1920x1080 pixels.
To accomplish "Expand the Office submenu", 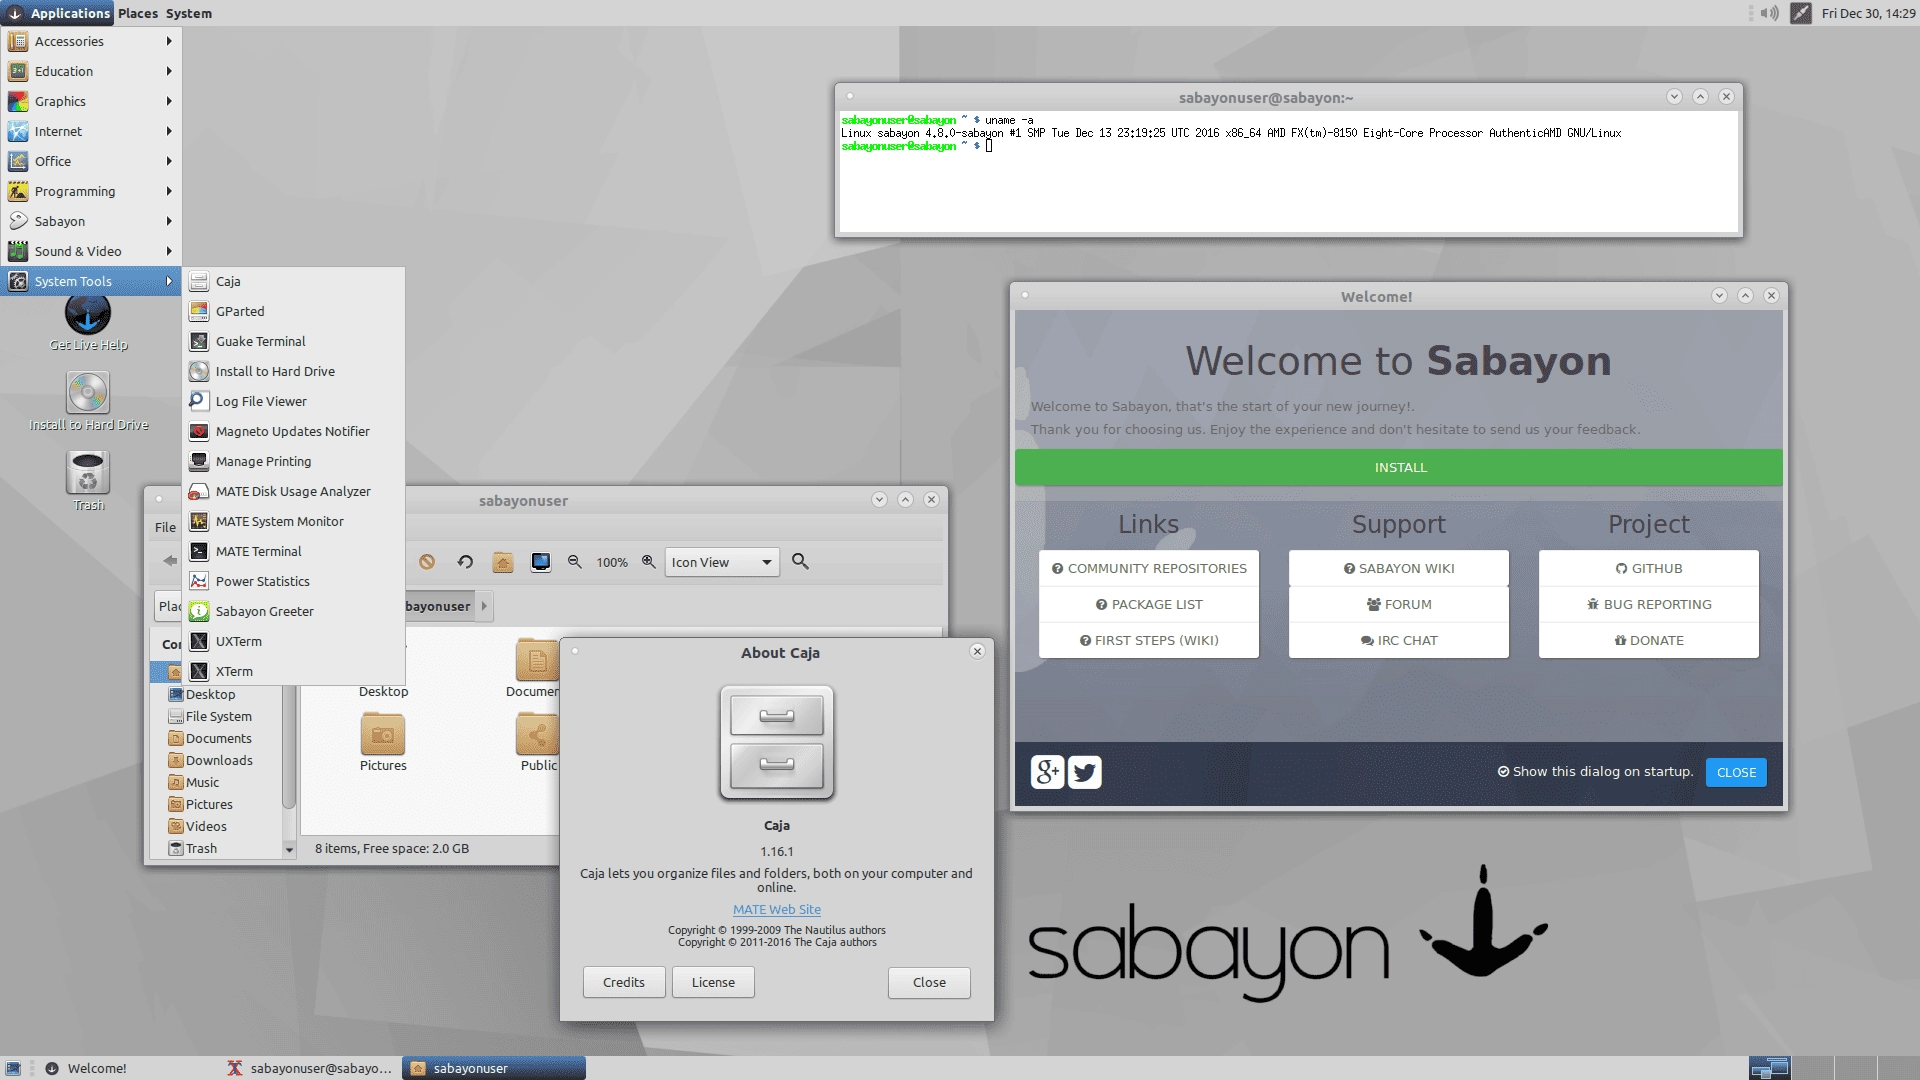I will click(x=91, y=161).
